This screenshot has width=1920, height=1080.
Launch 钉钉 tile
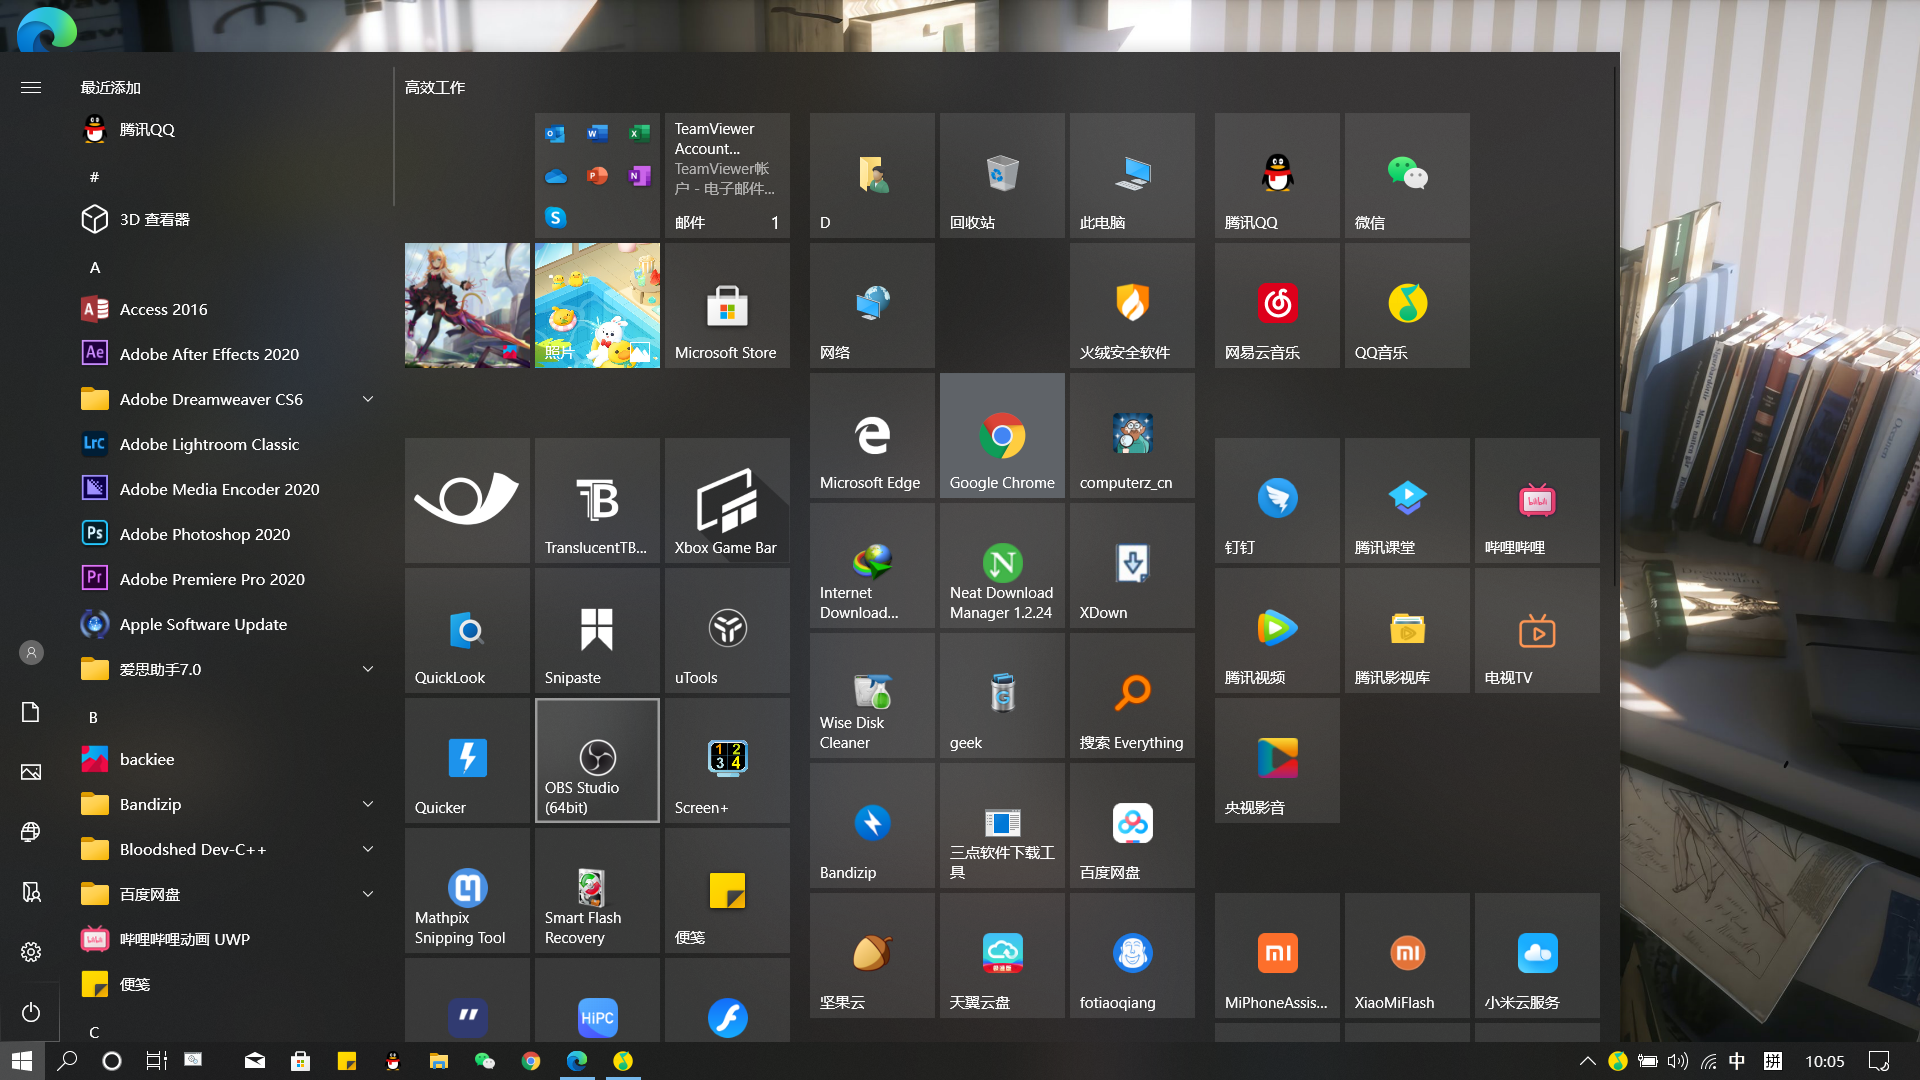click(1277, 500)
